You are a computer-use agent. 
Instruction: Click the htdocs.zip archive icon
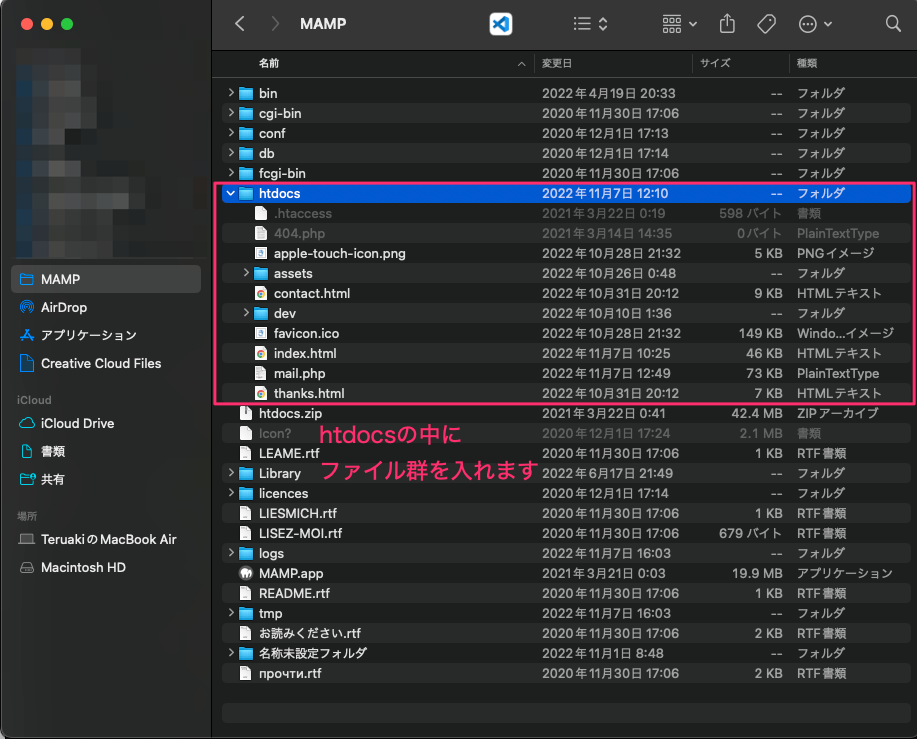246,413
